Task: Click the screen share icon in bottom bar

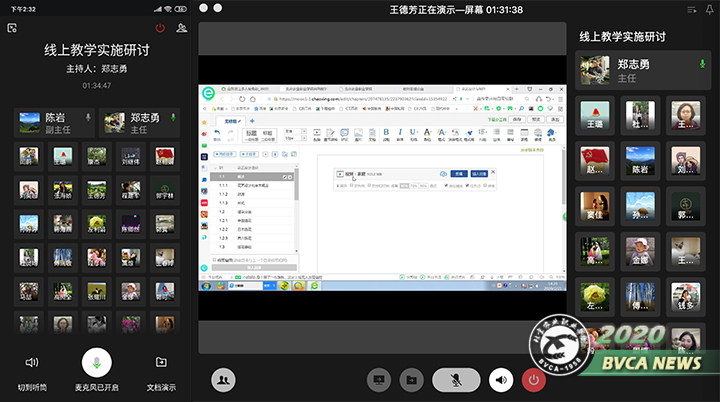Action: click(x=378, y=380)
